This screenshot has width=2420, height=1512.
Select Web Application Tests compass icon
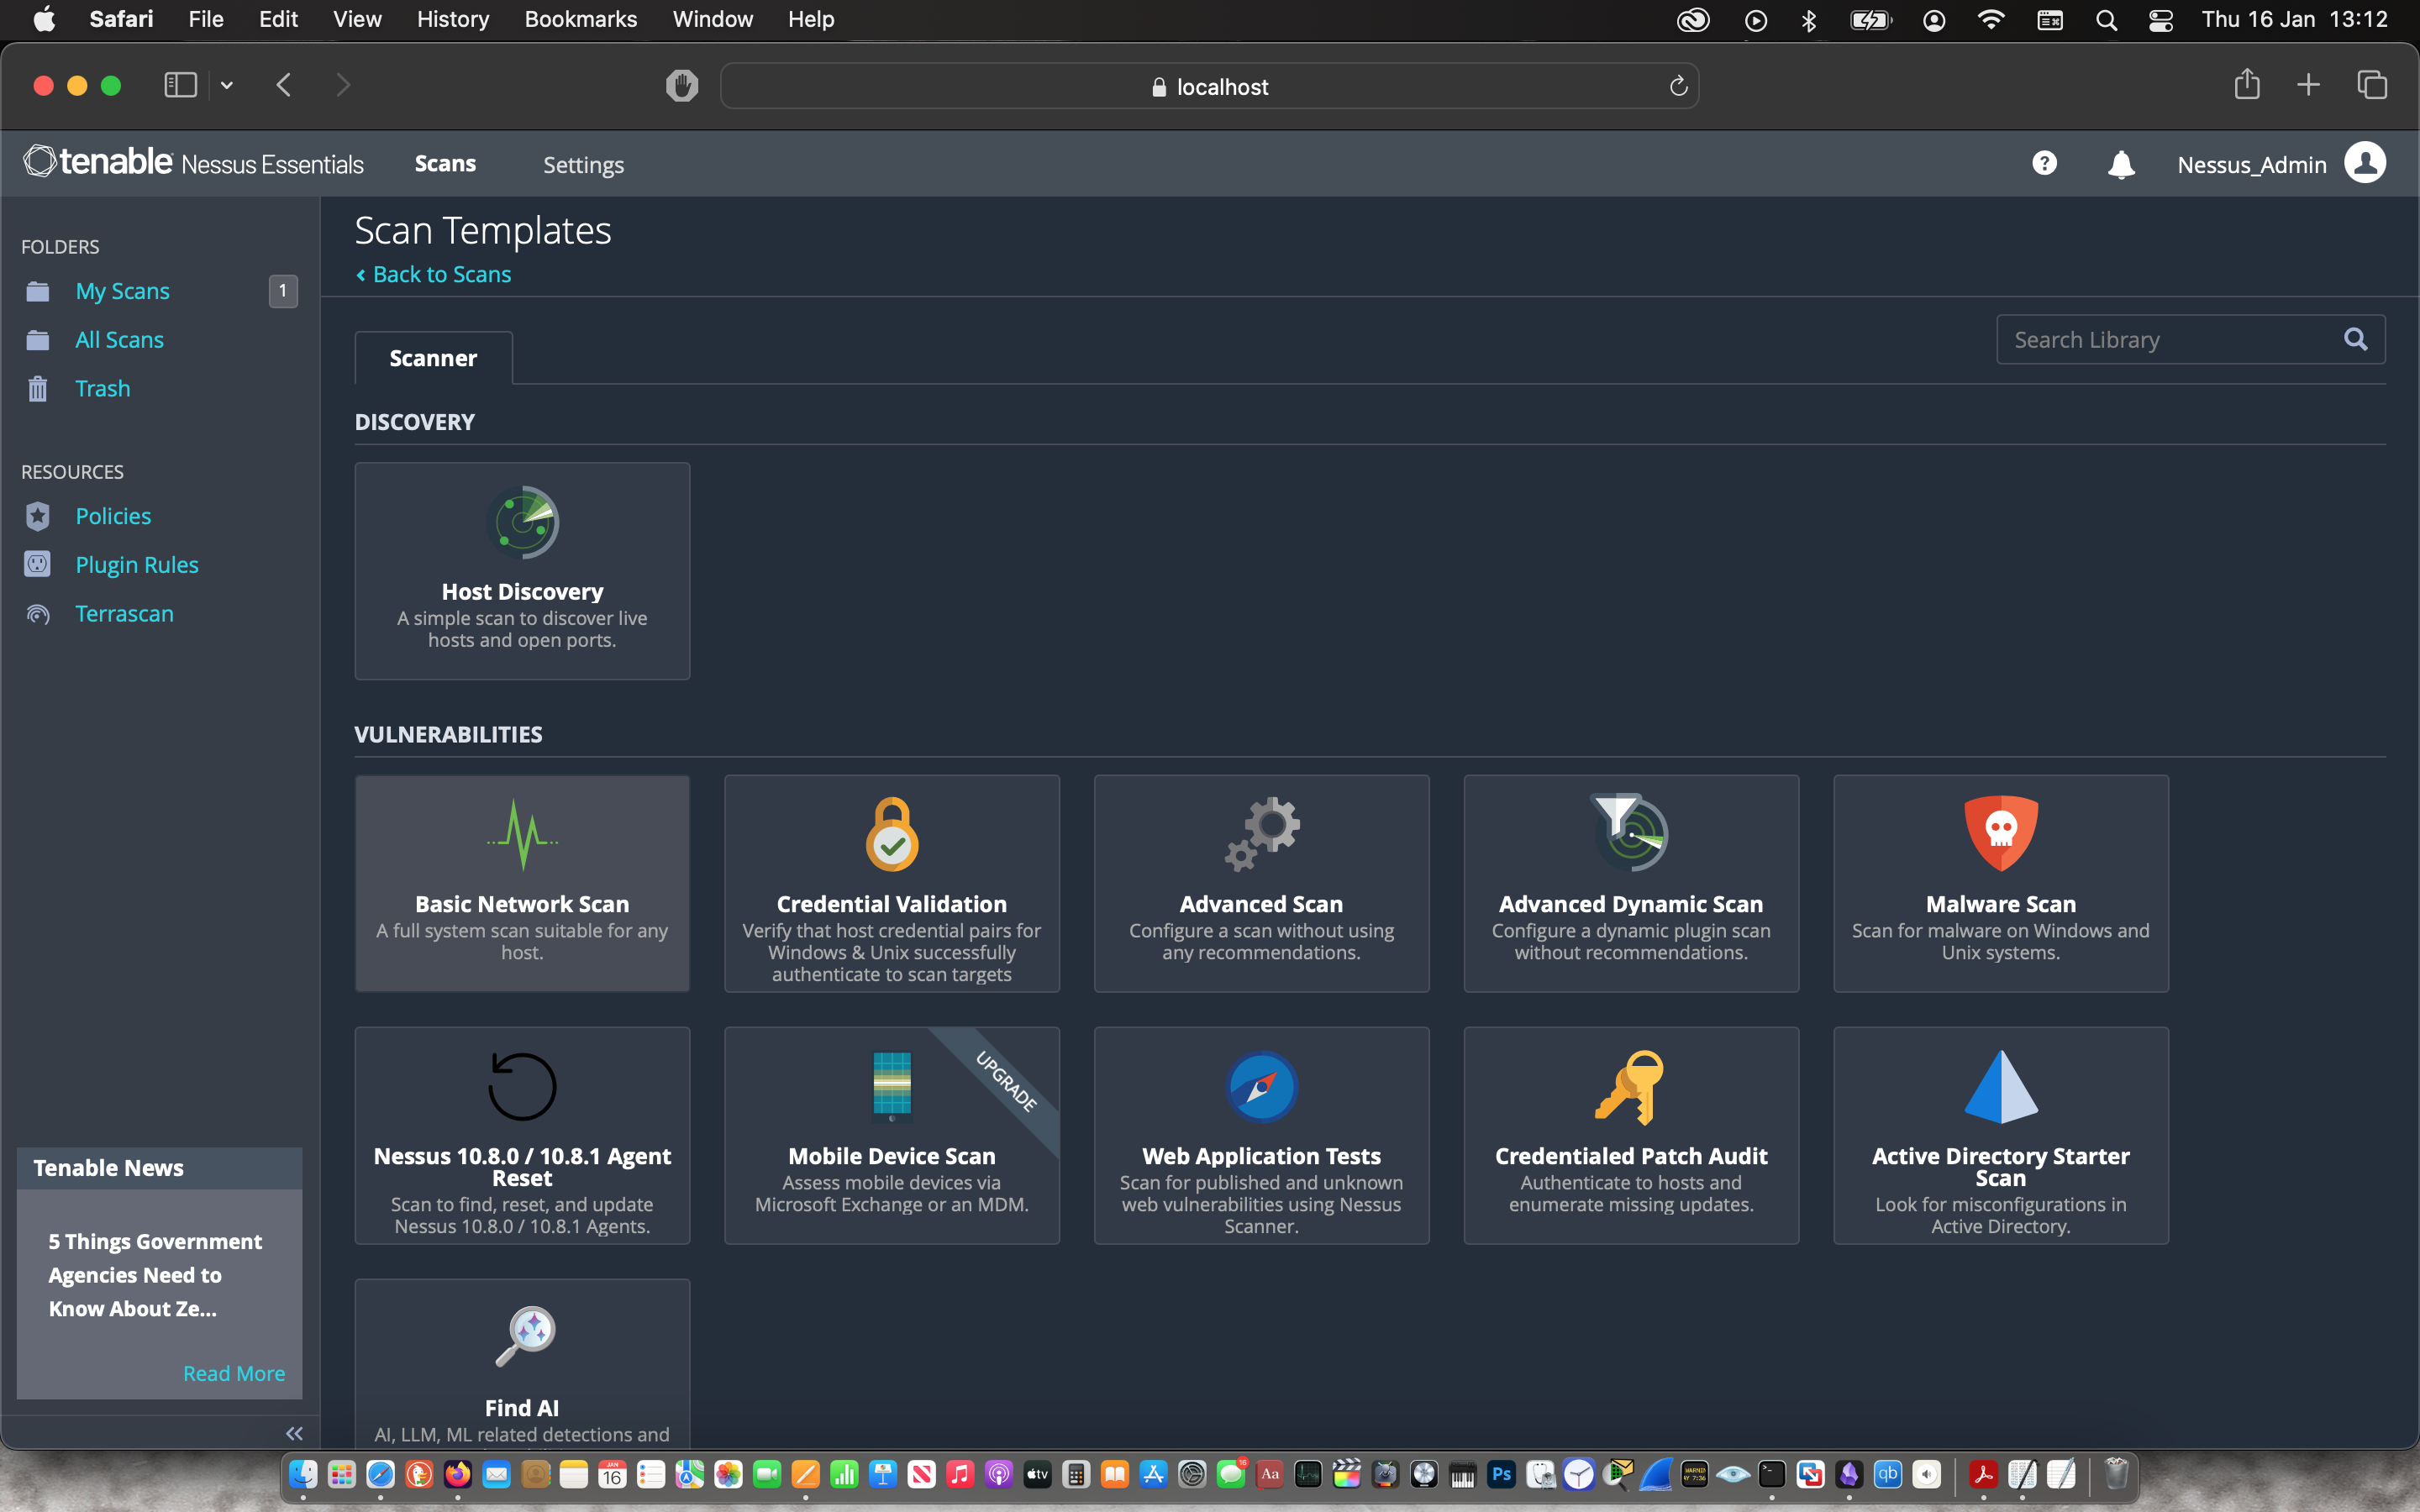point(1262,1086)
